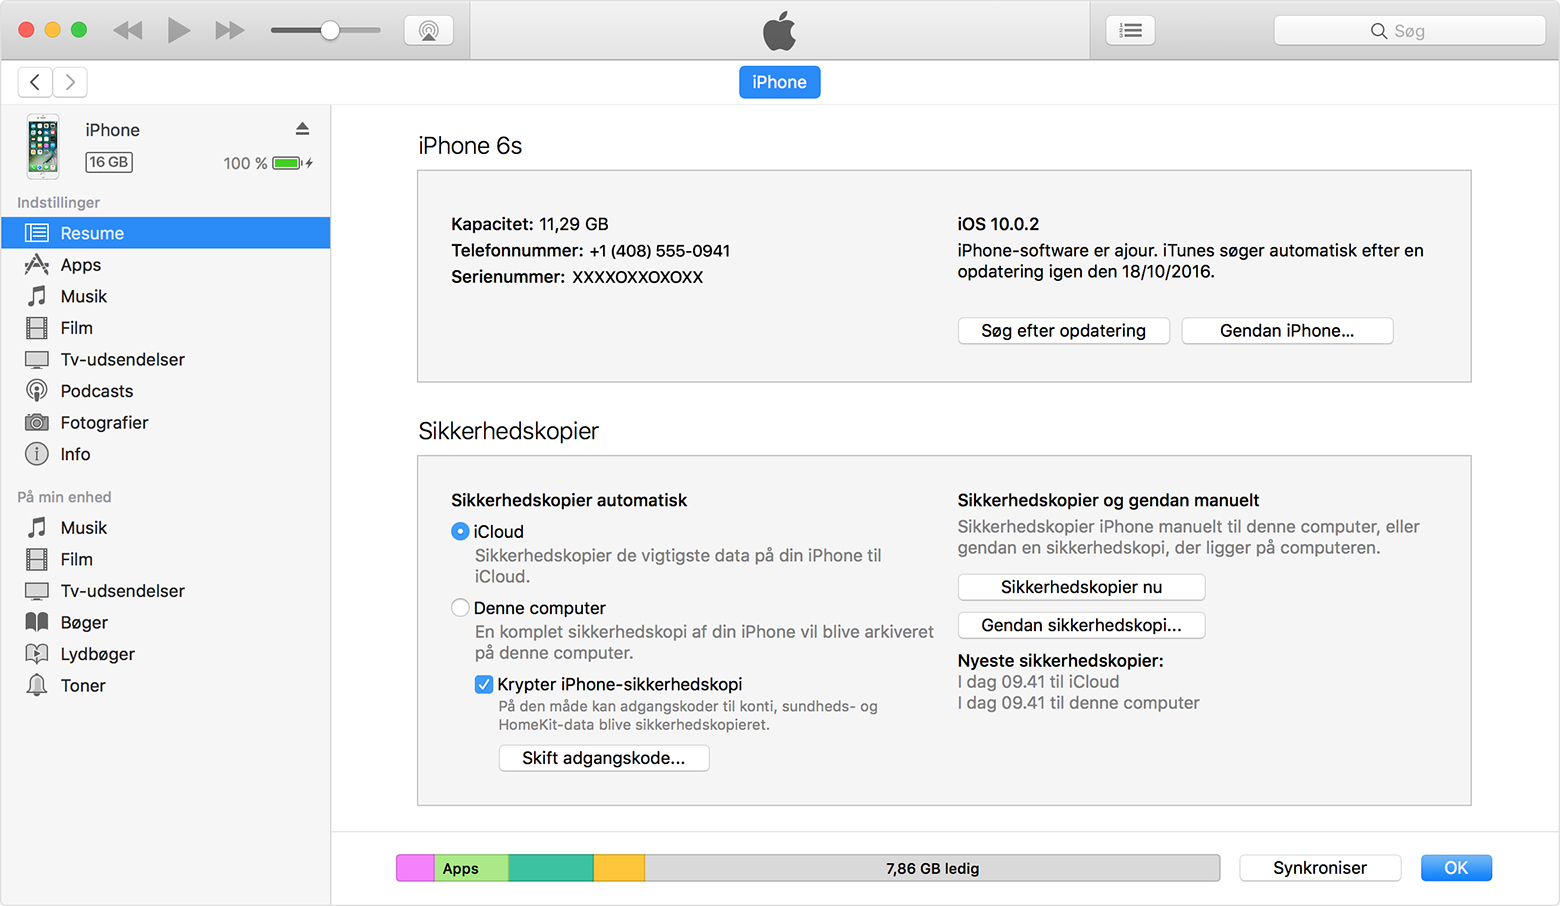The image size is (1560, 906).
Task: Select the iCloud backup radio button
Action: pos(460,531)
